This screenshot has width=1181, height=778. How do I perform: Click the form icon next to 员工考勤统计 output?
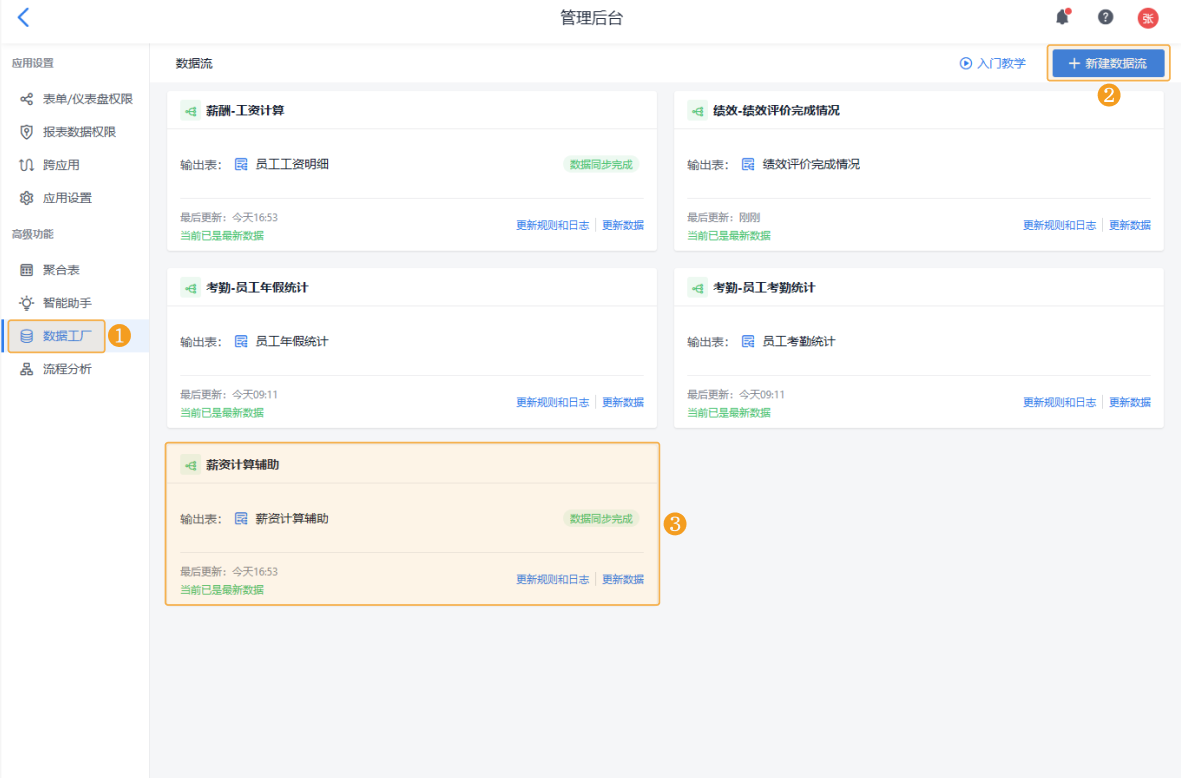pos(748,341)
